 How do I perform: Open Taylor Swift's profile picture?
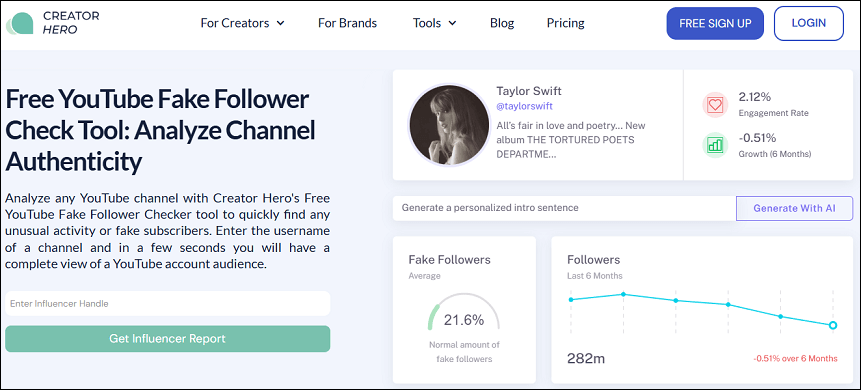click(x=449, y=125)
